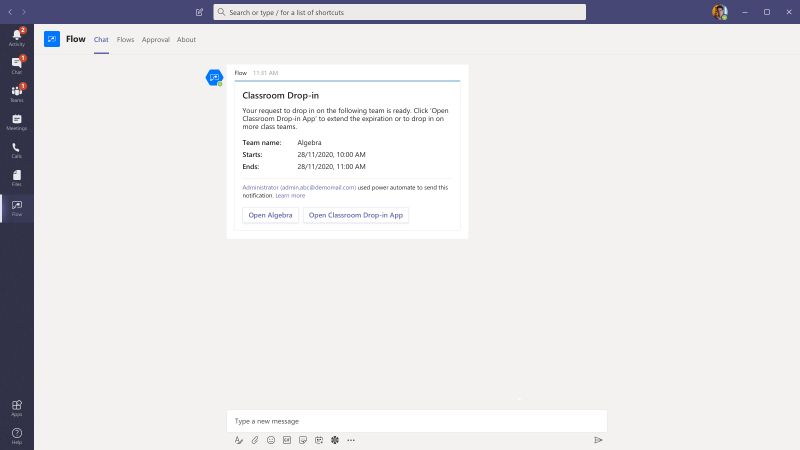Open Teams from the left sidebar
800x450 pixels.
point(17,93)
